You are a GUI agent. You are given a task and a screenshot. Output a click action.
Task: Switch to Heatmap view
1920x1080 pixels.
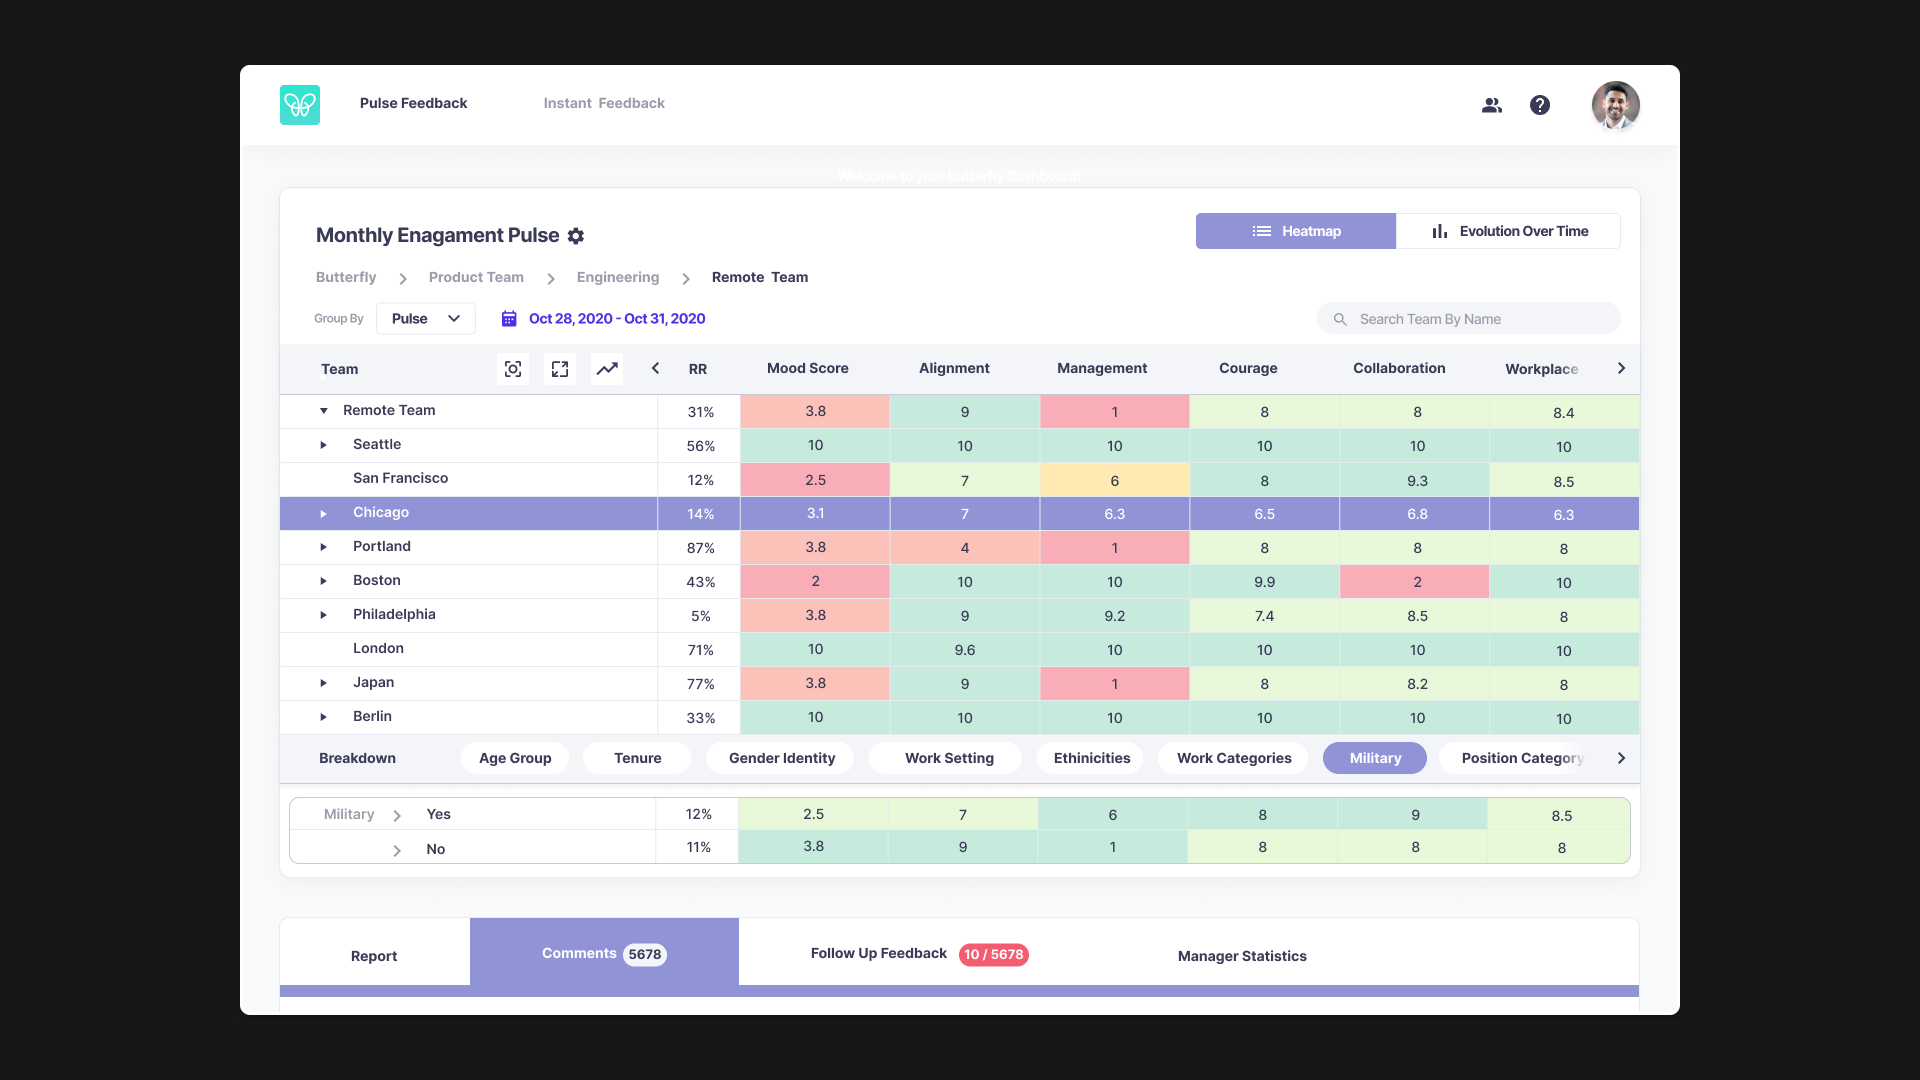point(1296,231)
